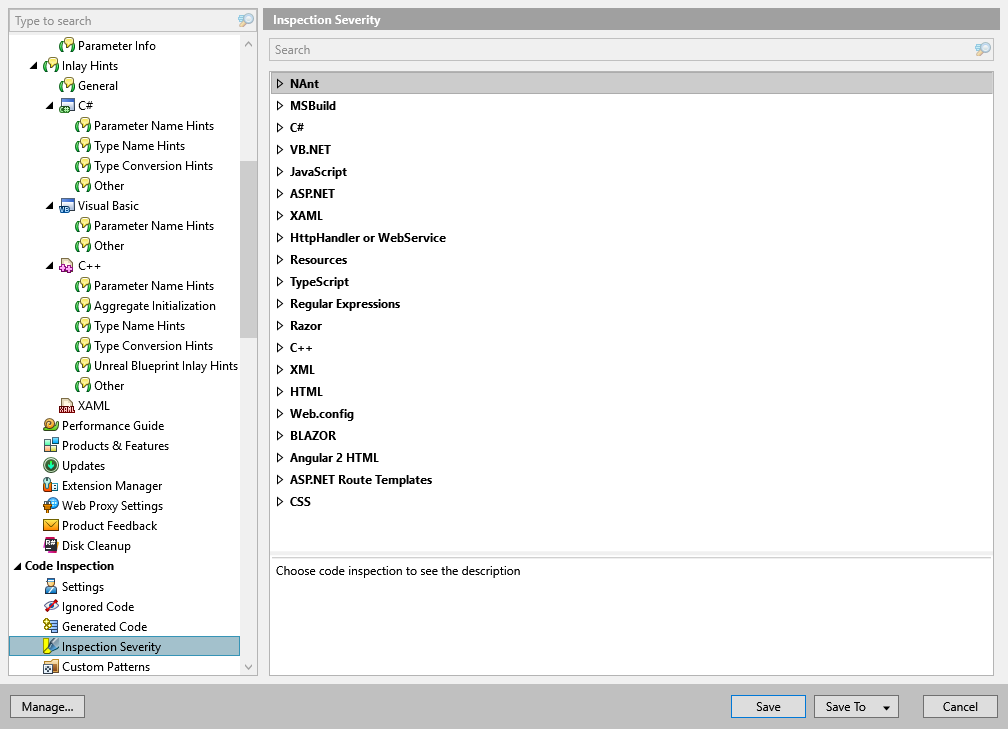1008x729 pixels.
Task: Click the search icon in left search box
Action: point(246,21)
